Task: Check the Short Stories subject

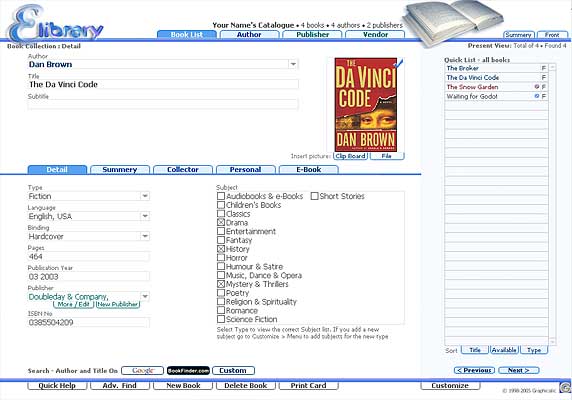Action: 314,196
